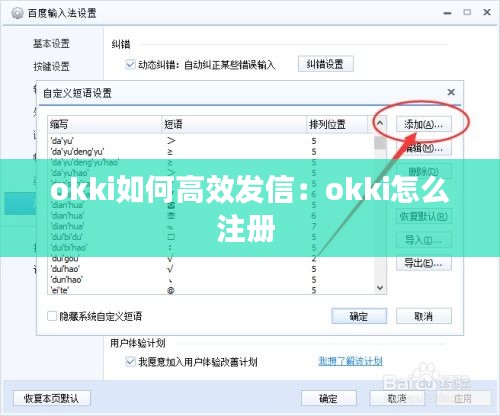Viewport: 500px width, 416px height.
Task: Close the 自定义短语设置 dialog
Action: pyautogui.click(x=451, y=92)
